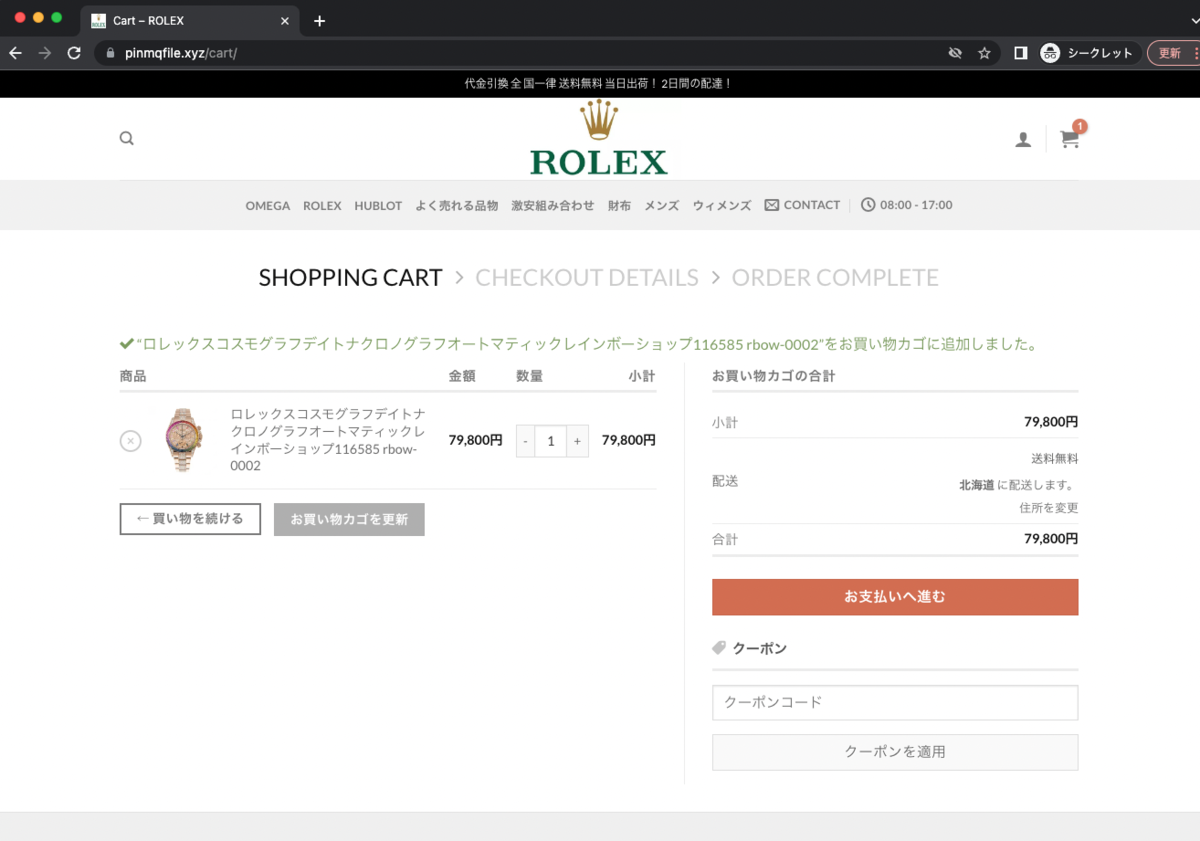The width and height of the screenshot is (1200, 841).
Task: Click the お買い物カゴの合計 heading
Action: [x=774, y=376]
